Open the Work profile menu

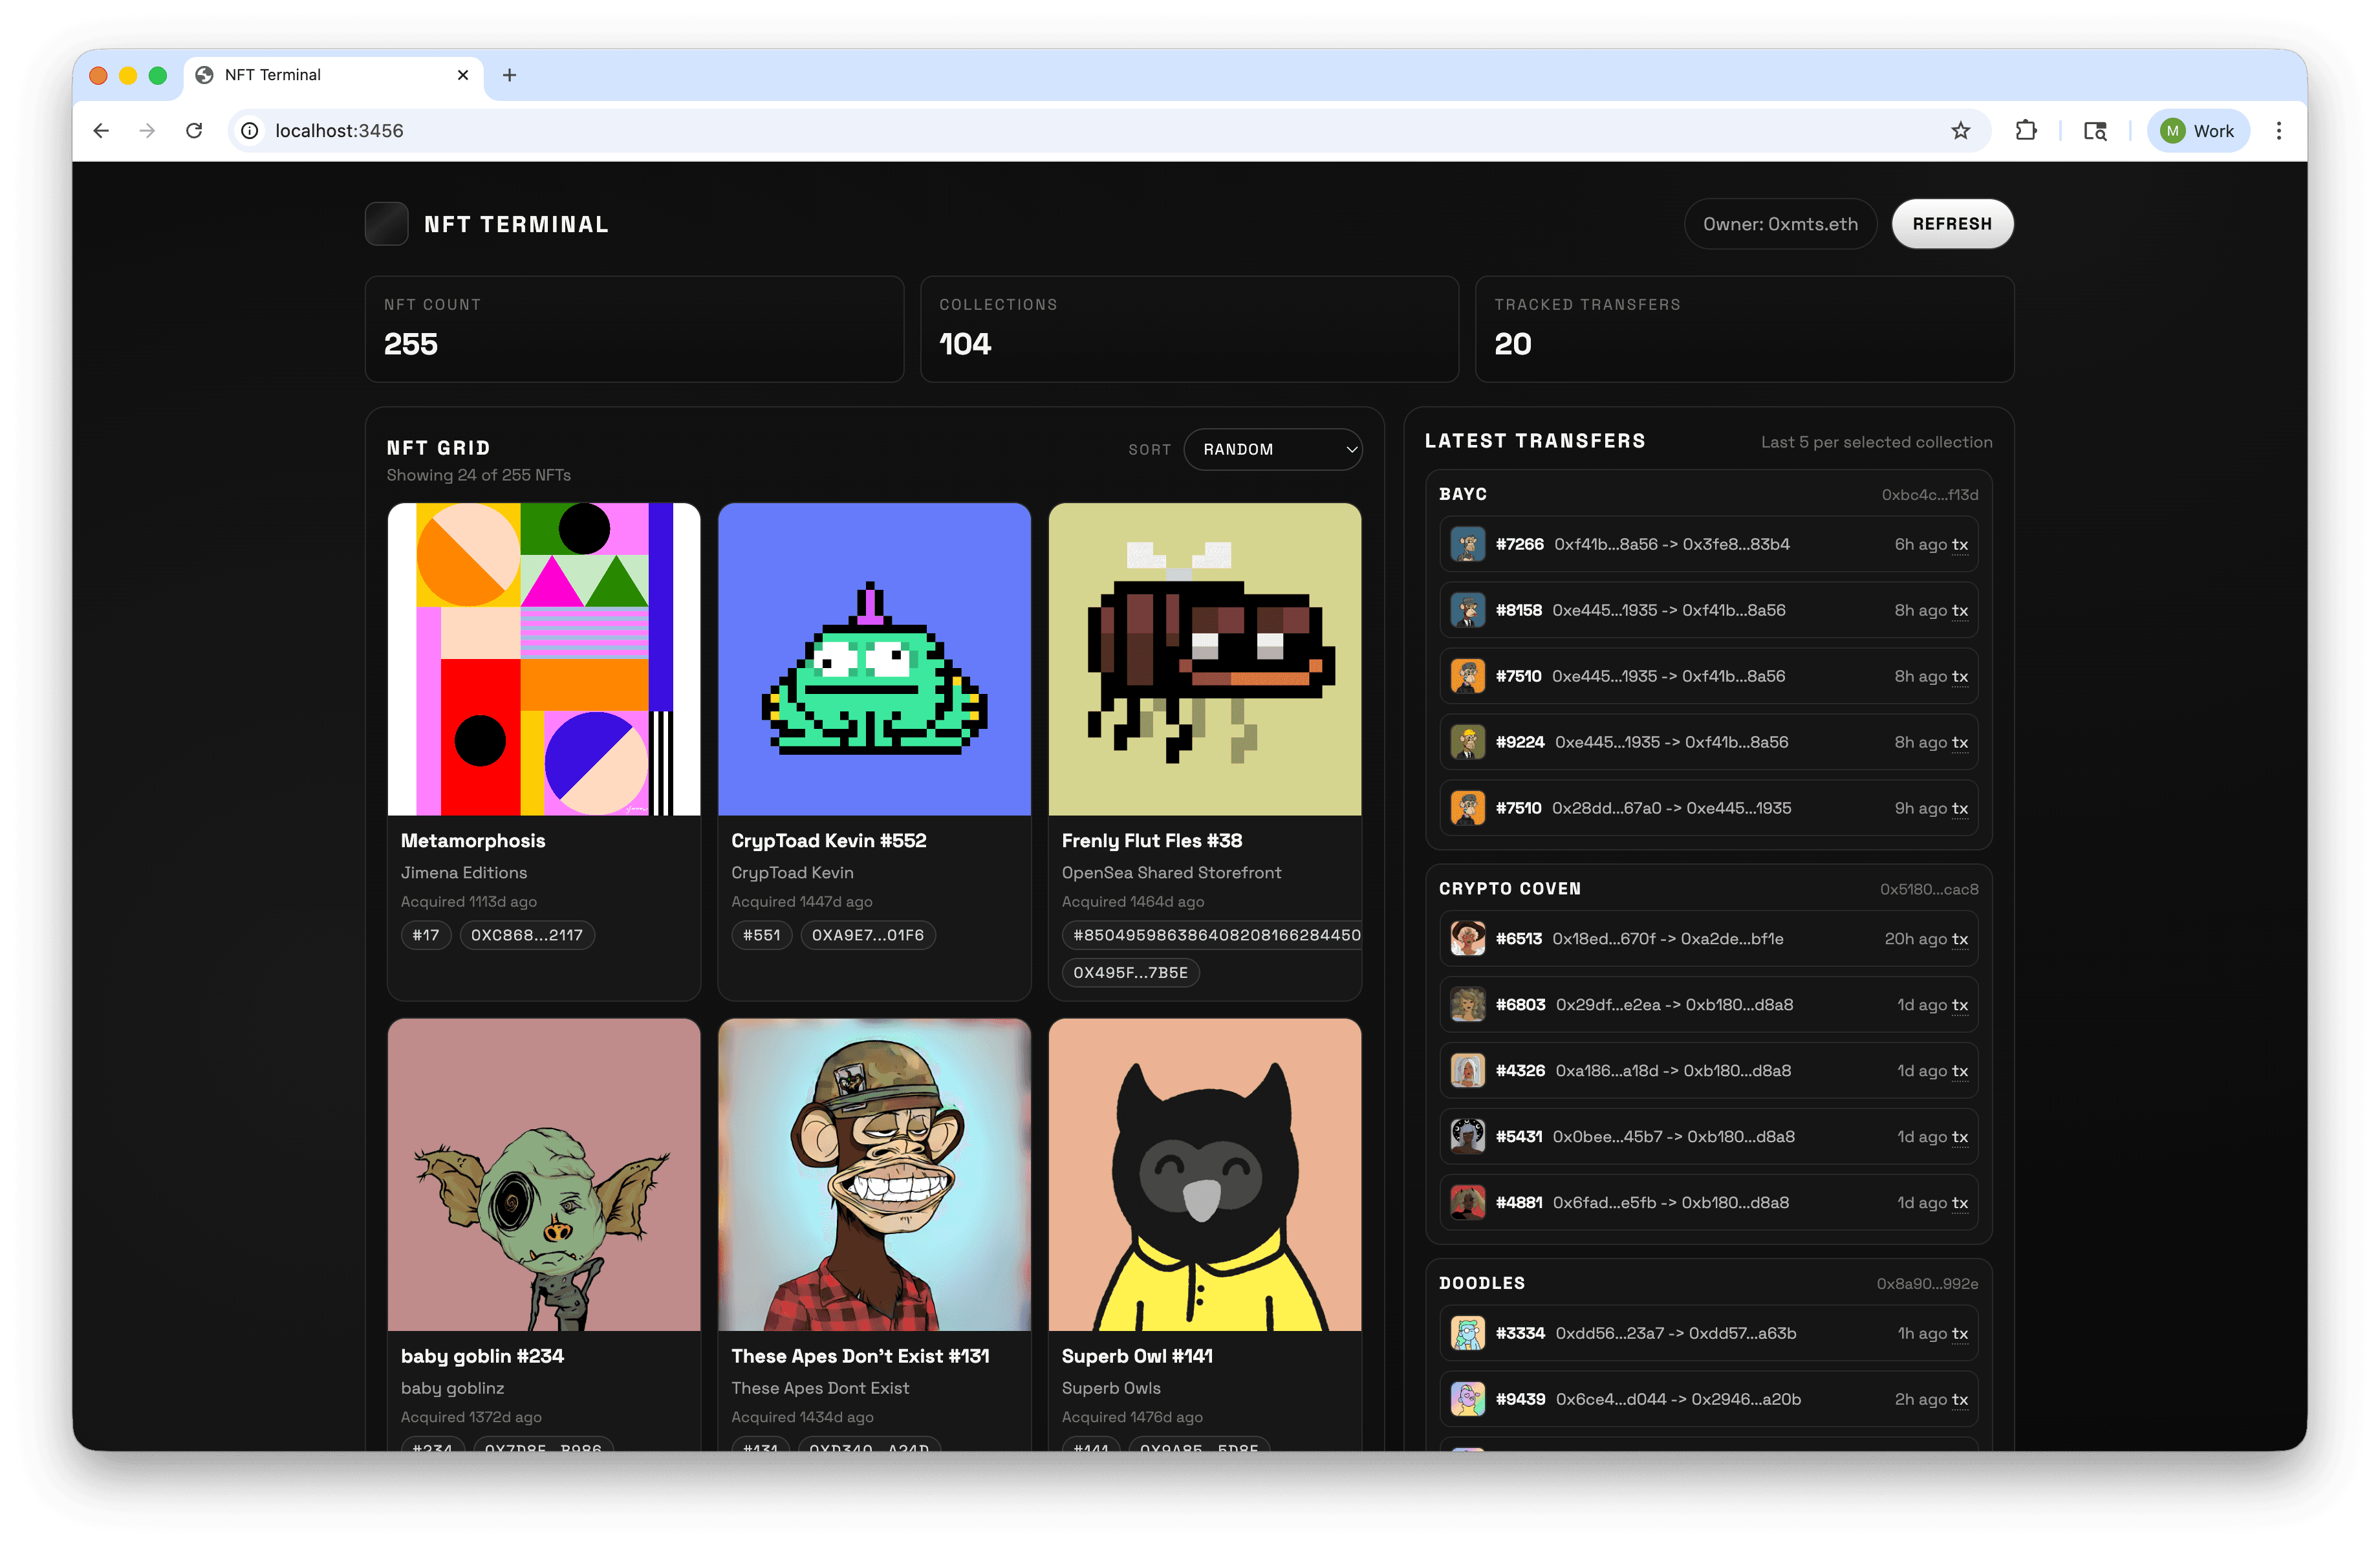[2198, 131]
